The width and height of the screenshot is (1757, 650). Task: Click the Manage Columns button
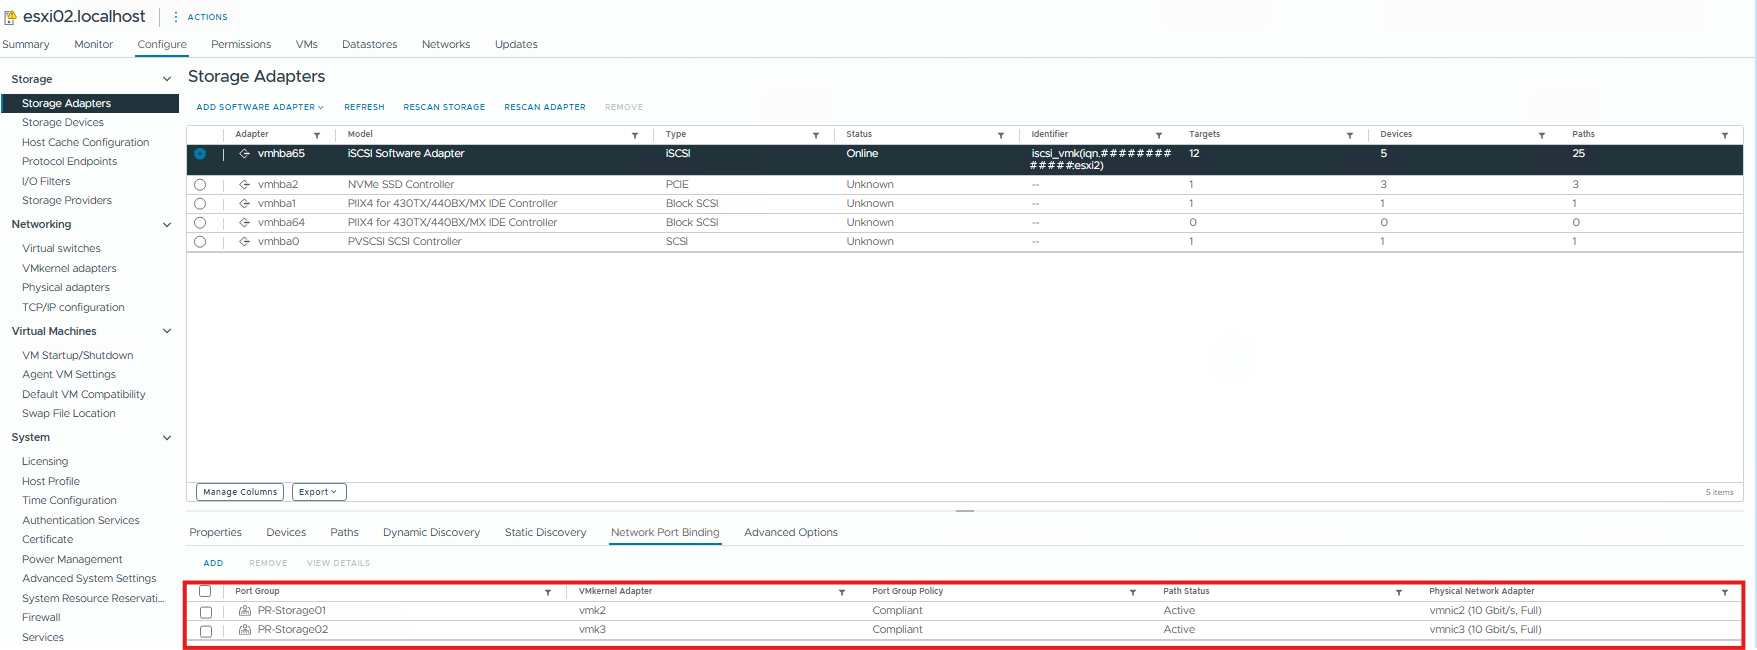click(240, 492)
